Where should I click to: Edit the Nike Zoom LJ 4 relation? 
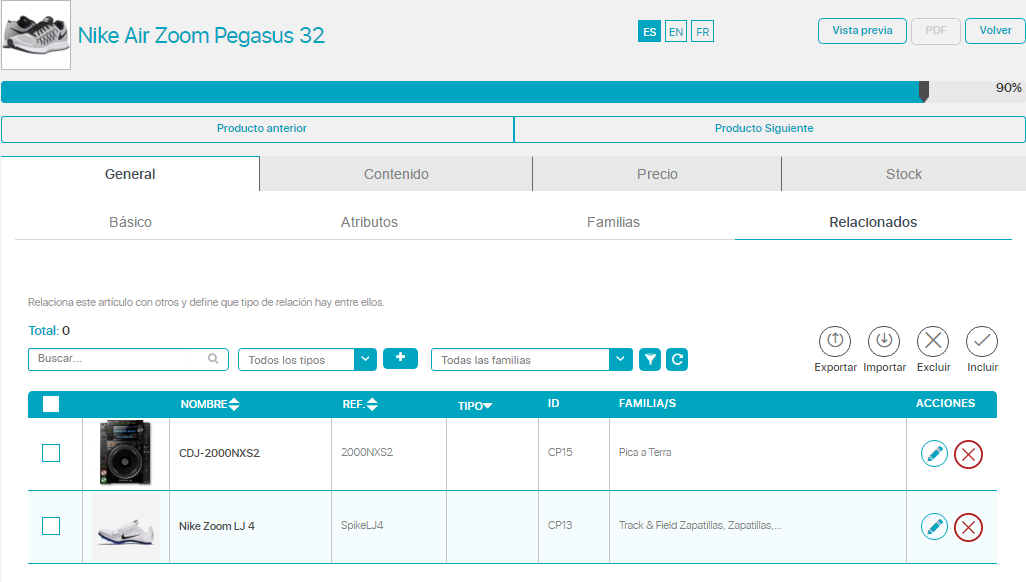[934, 527]
